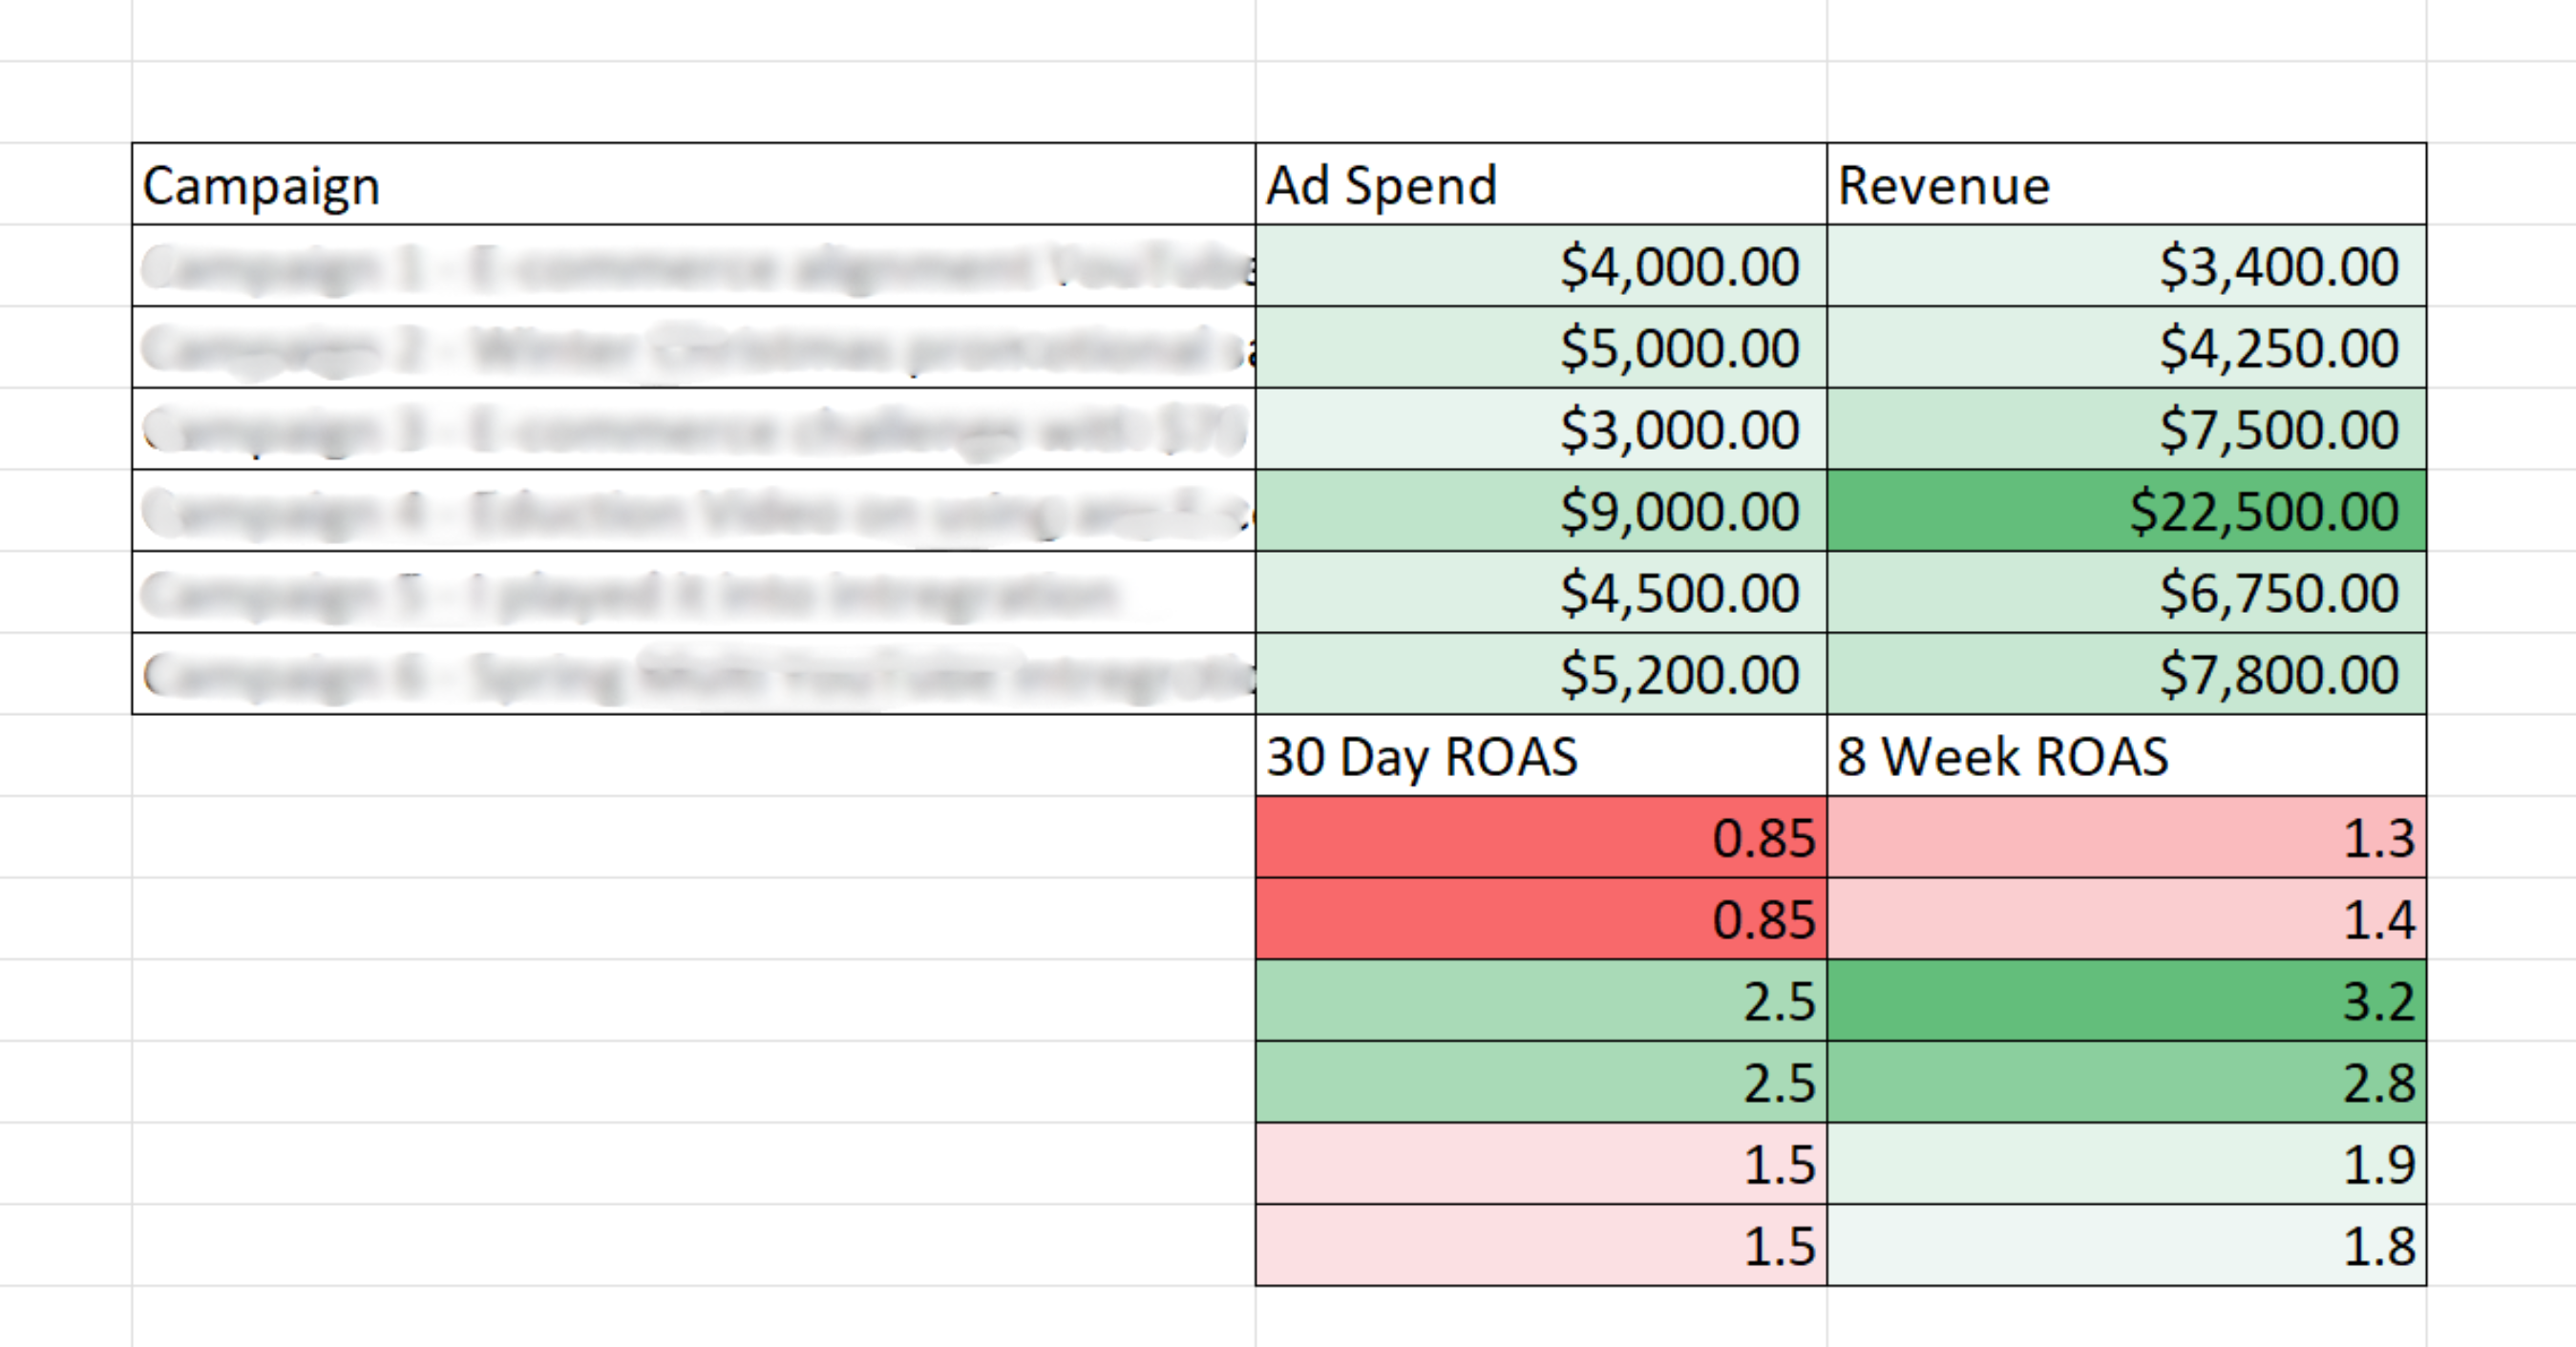The width and height of the screenshot is (2576, 1347).
Task: Click the 30 Day ROAS header cell
Action: pyautogui.click(x=1540, y=756)
